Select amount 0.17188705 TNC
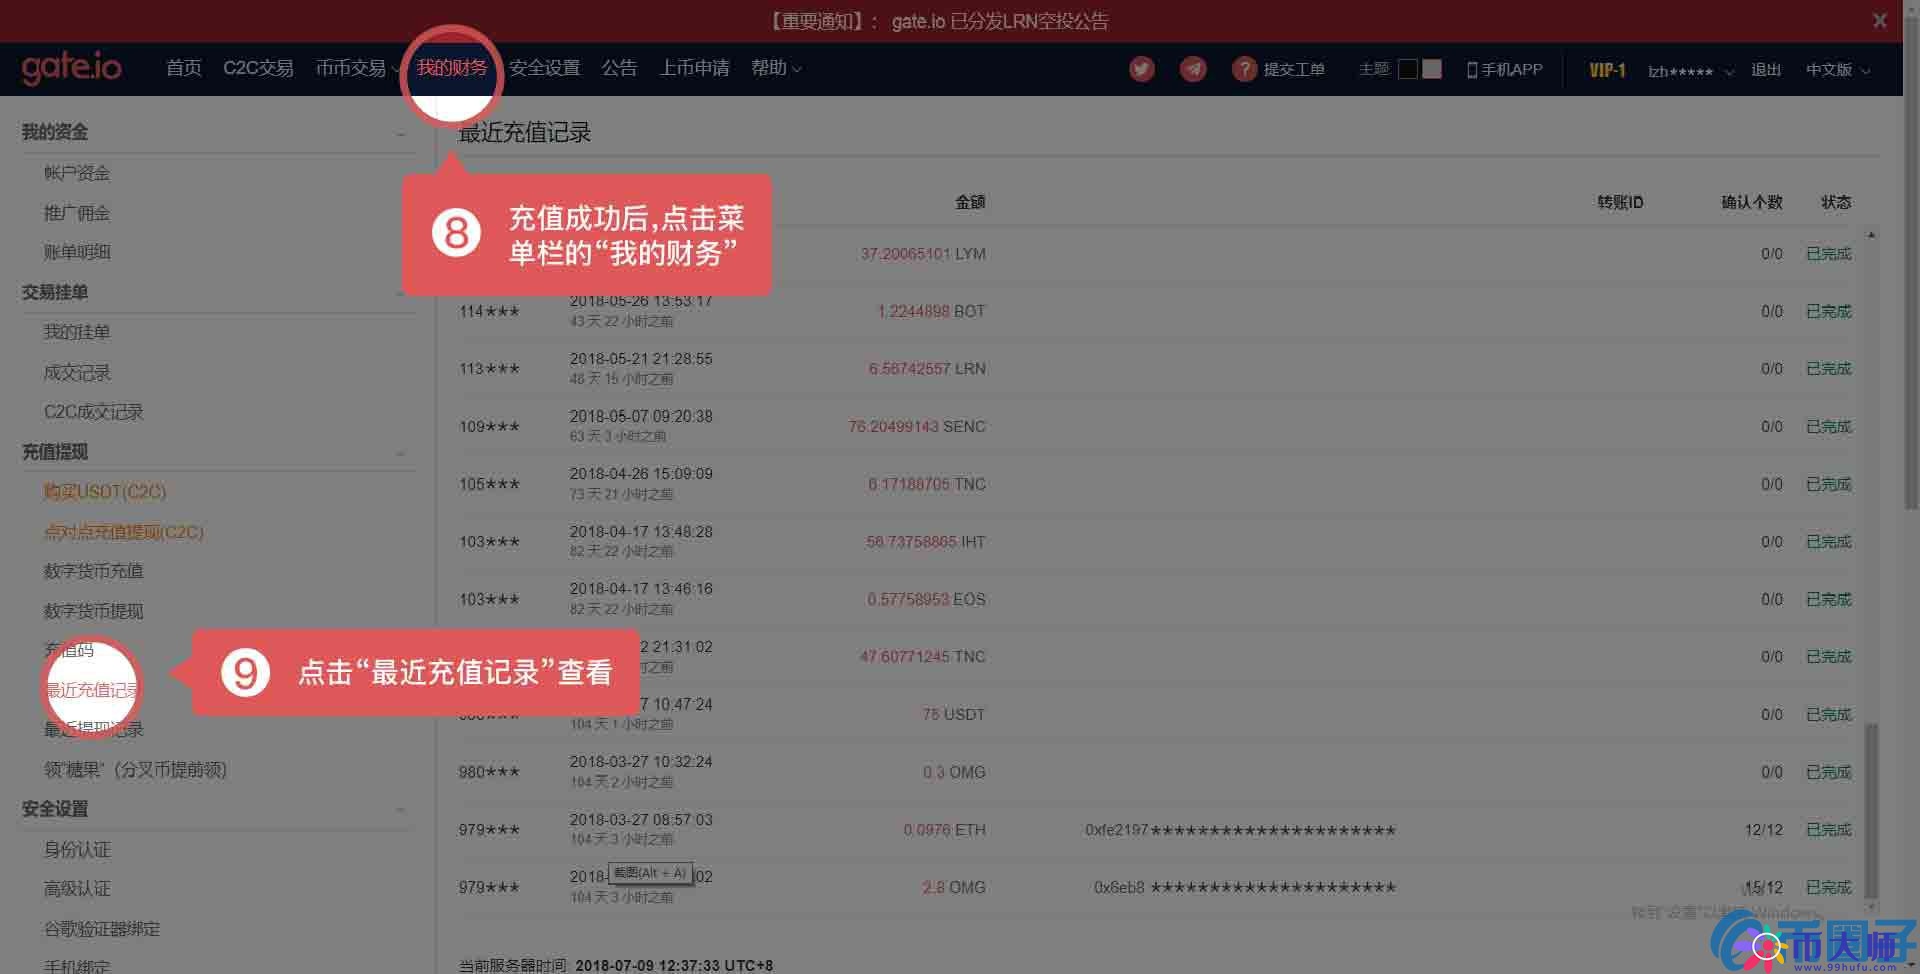Screen dimensions: 1920x974 927,485
